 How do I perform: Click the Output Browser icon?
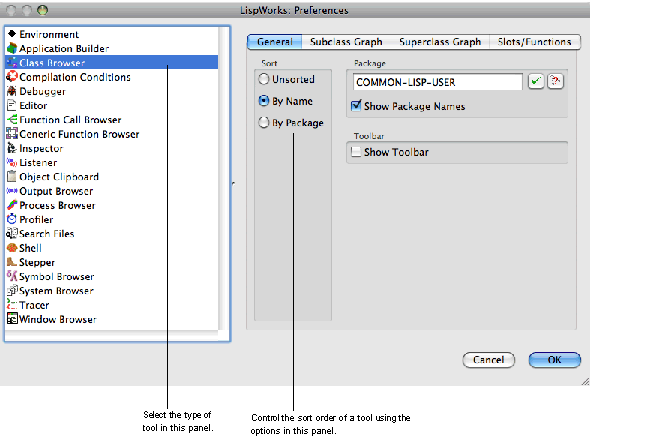pyautogui.click(x=12, y=191)
